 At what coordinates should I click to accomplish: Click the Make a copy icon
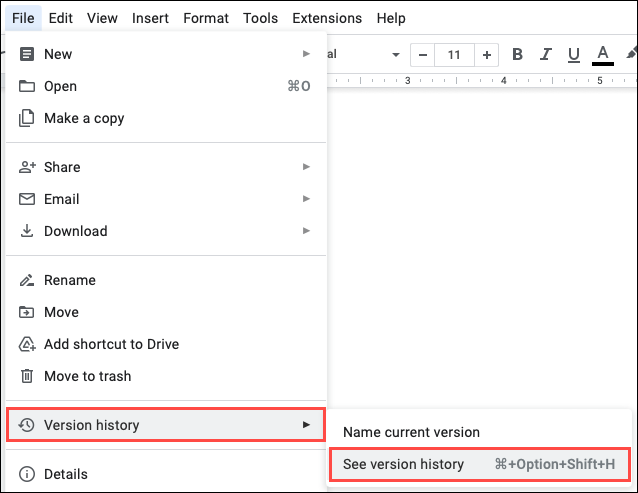tap(27, 118)
